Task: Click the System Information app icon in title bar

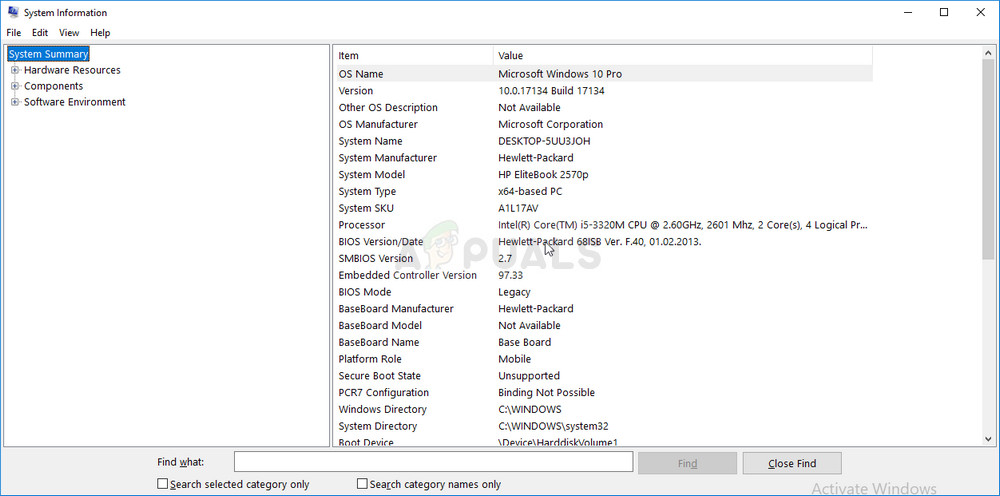Action: tap(11, 13)
